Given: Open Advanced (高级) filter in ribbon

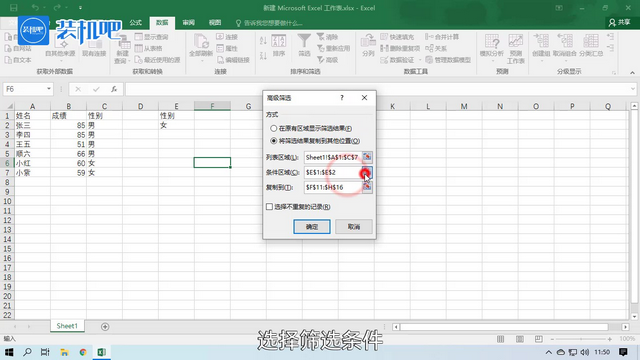Looking at the screenshot, I should point(327,60).
